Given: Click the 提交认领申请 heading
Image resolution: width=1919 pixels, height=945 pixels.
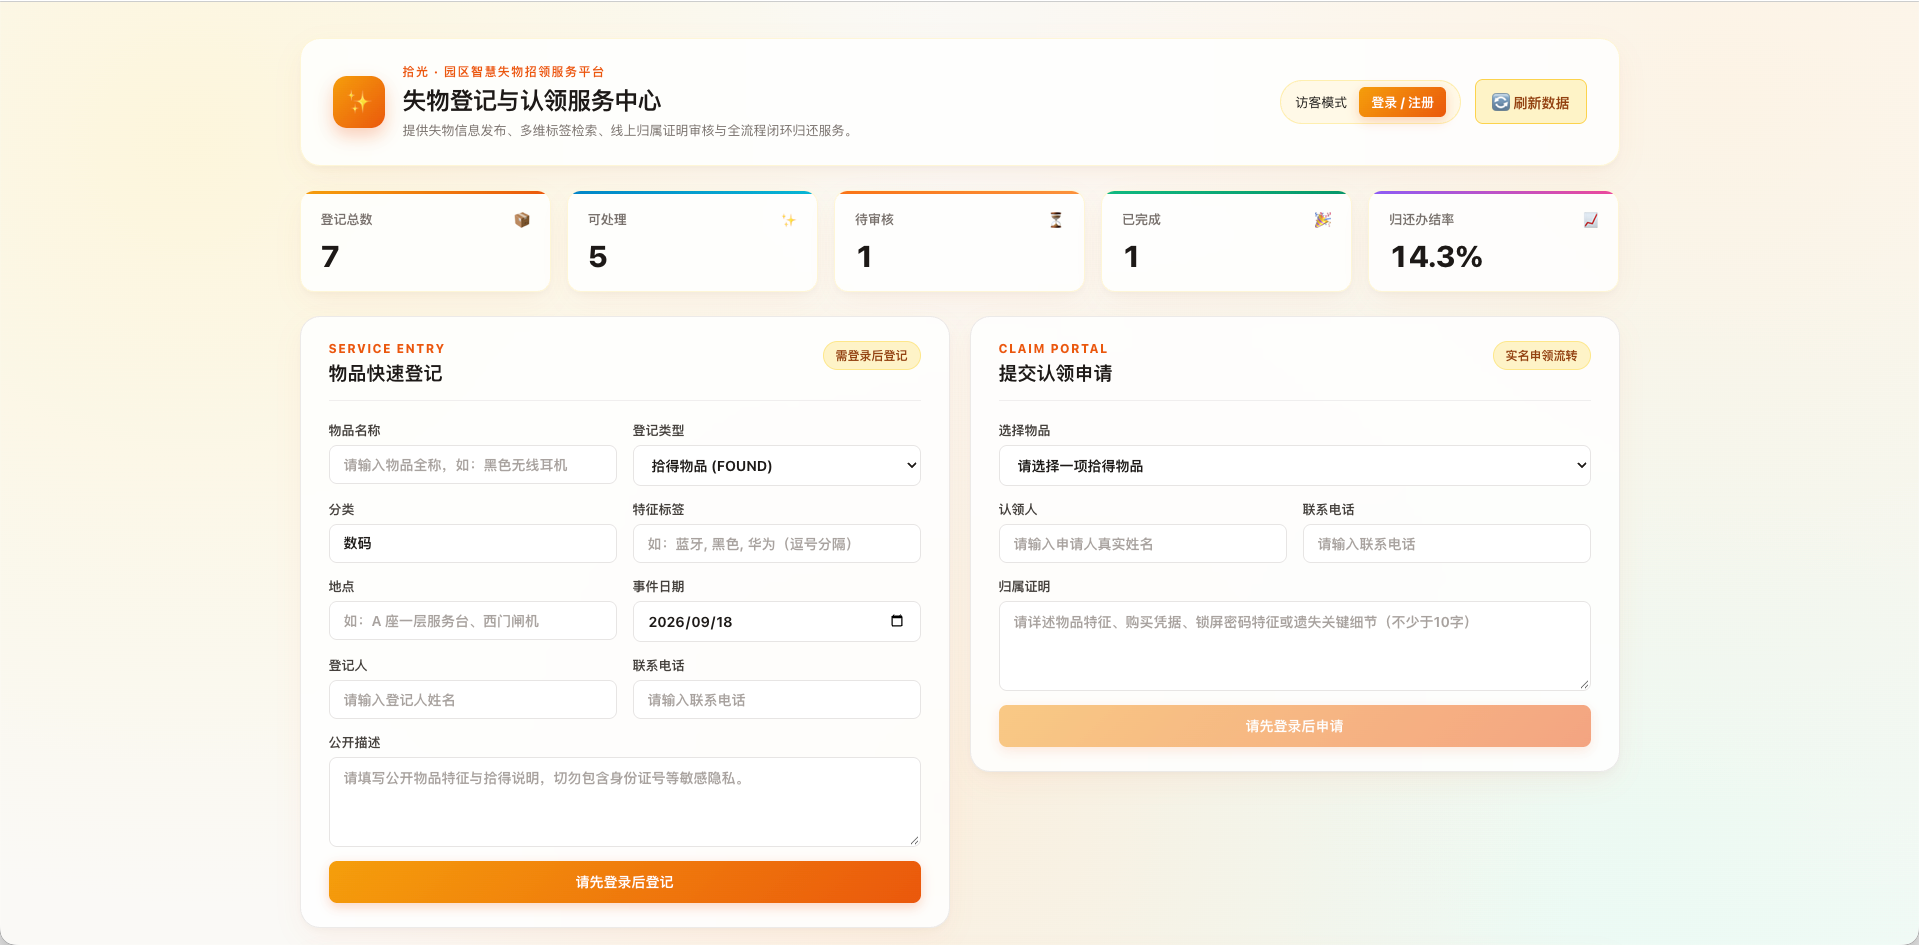Looking at the screenshot, I should point(1056,373).
